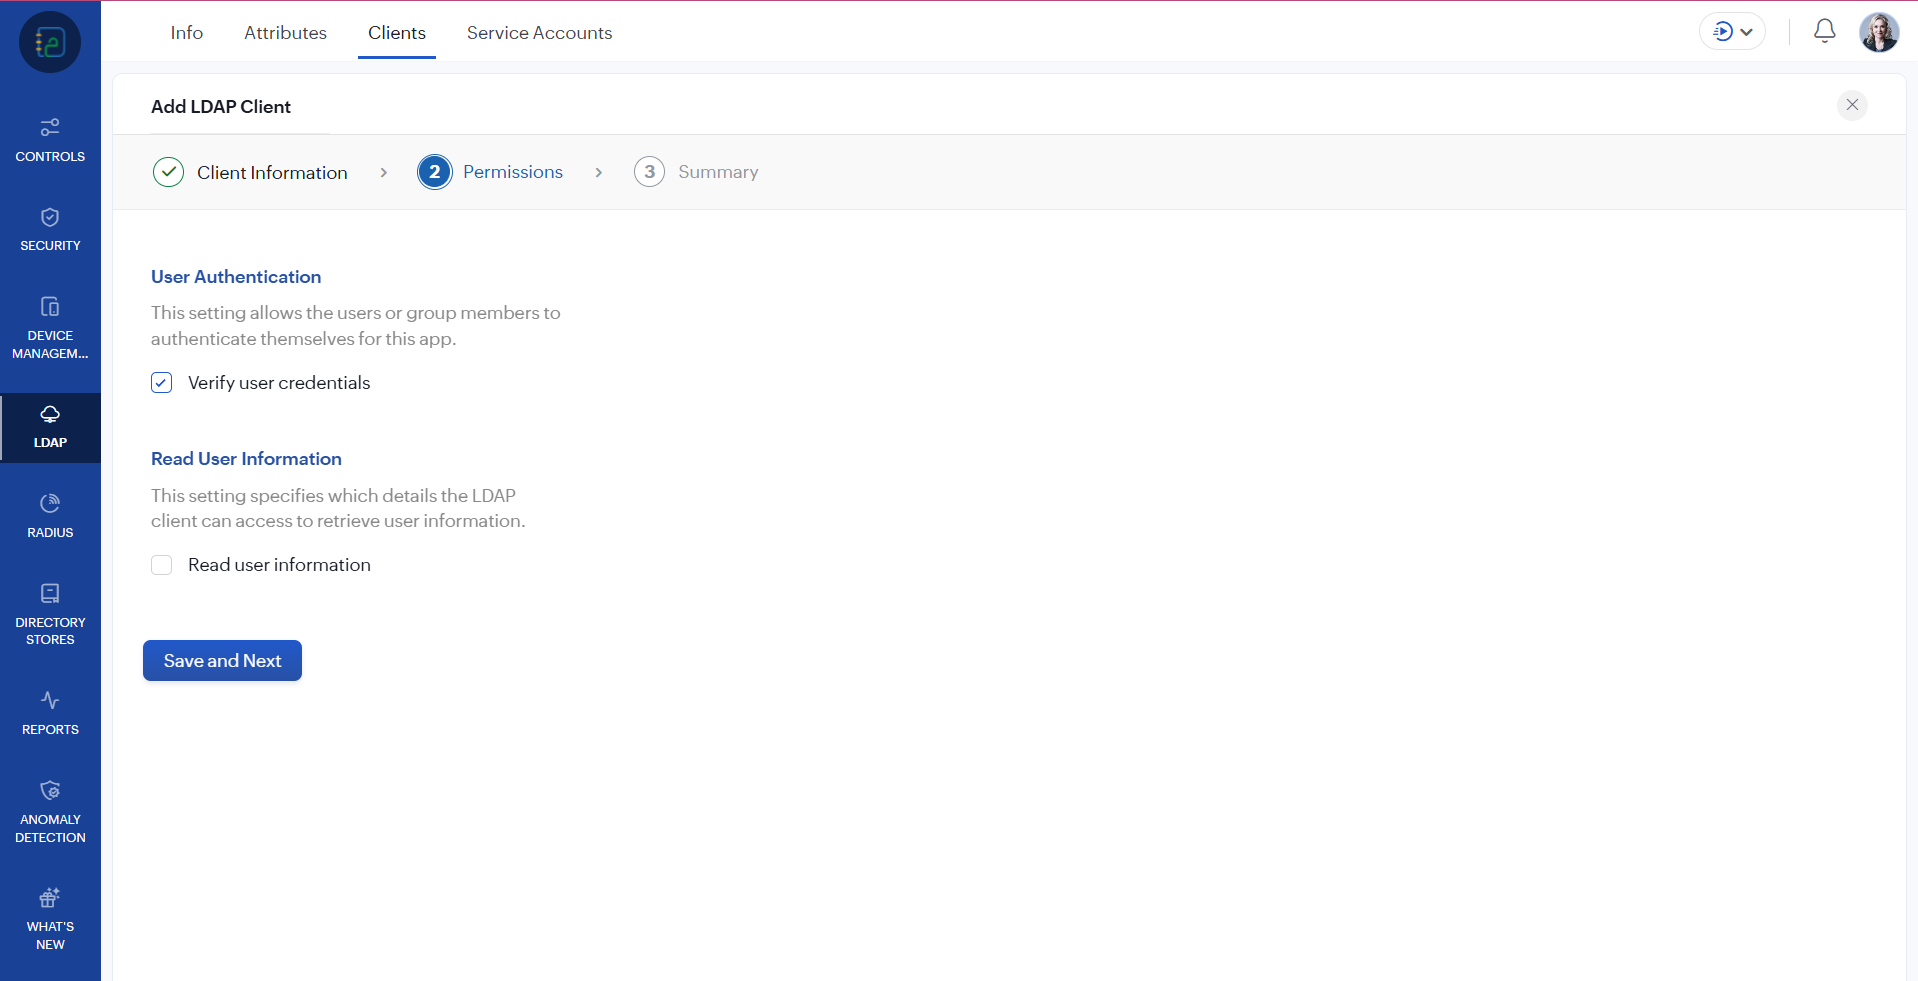View Reports from the sidebar
The image size is (1918, 981).
click(50, 714)
